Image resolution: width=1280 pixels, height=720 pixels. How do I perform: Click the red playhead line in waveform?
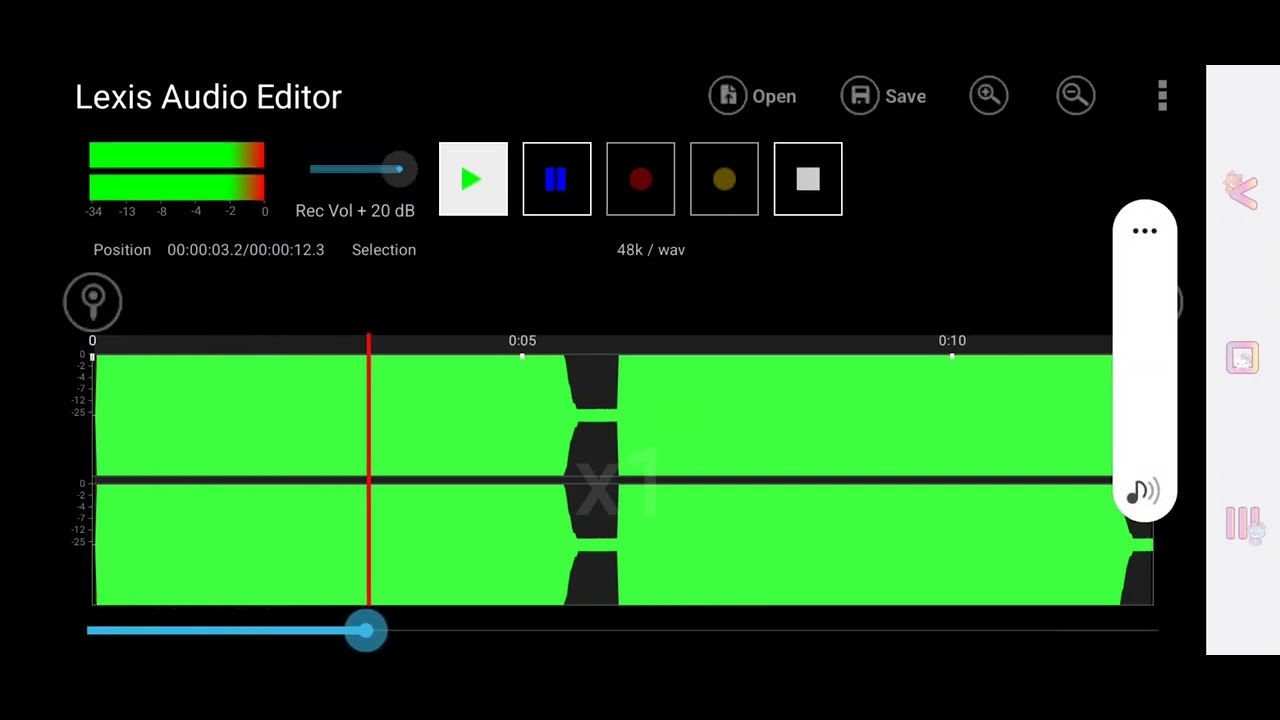(368, 470)
